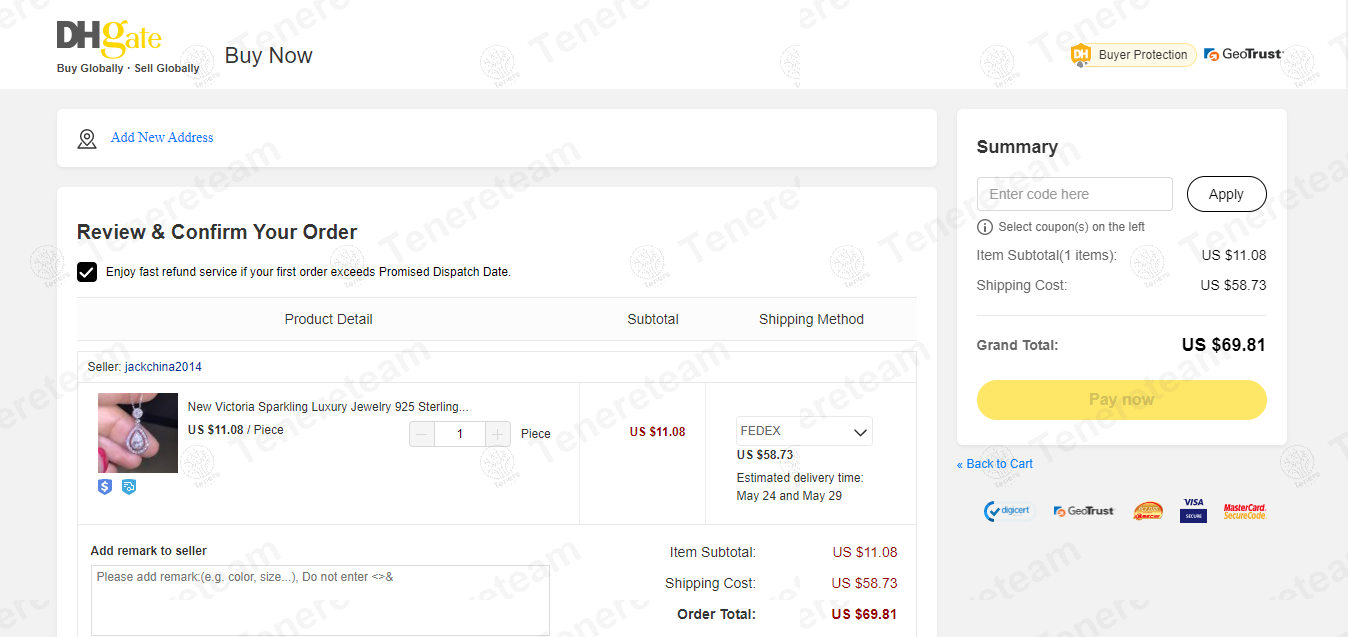Go Back to Cart

click(x=995, y=464)
